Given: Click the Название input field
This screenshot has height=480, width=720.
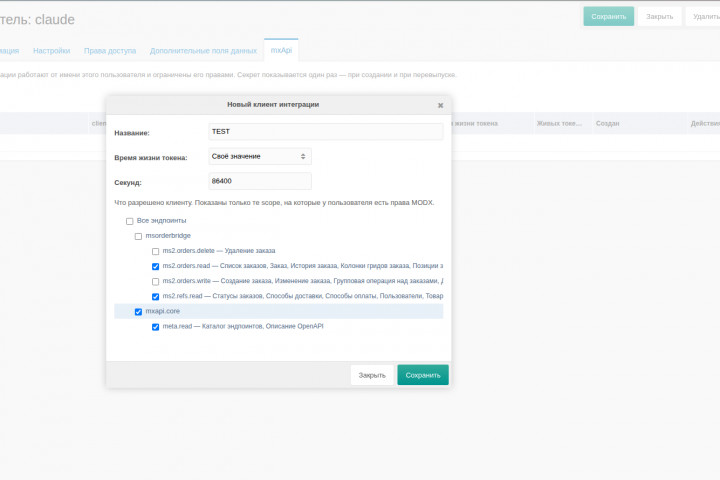Looking at the screenshot, I should click(326, 131).
